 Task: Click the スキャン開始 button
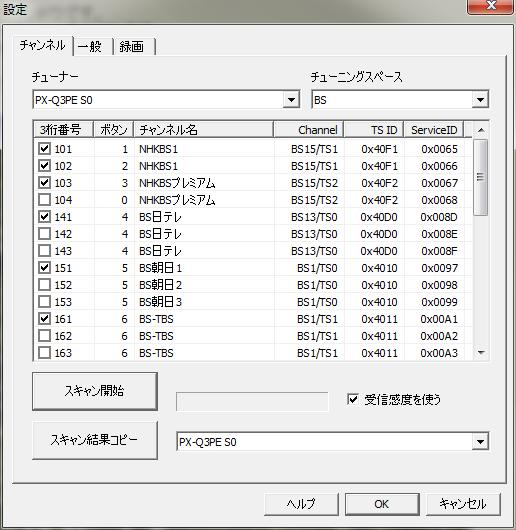coord(95,391)
